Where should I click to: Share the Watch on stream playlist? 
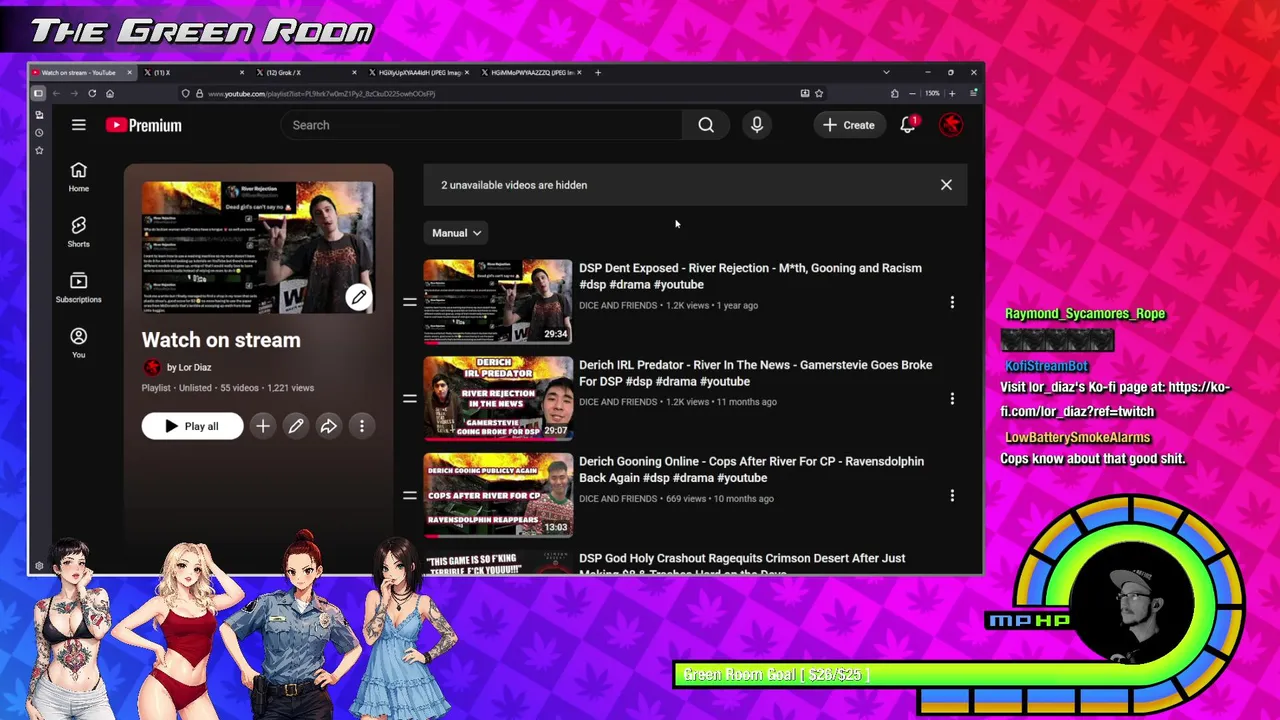[329, 426]
